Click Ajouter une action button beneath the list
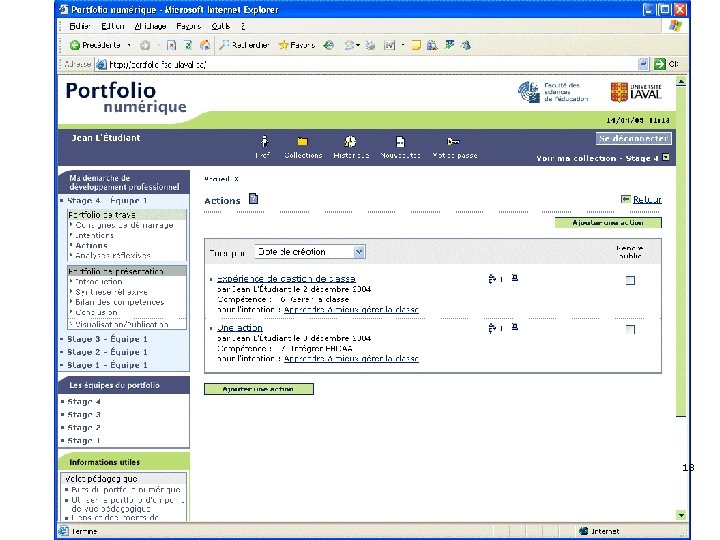Image resolution: width=720 pixels, height=540 pixels. pos(259,389)
